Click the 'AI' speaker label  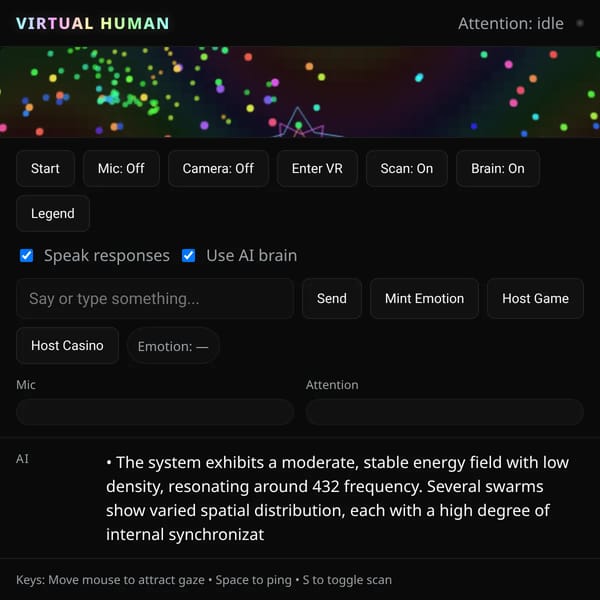click(22, 459)
